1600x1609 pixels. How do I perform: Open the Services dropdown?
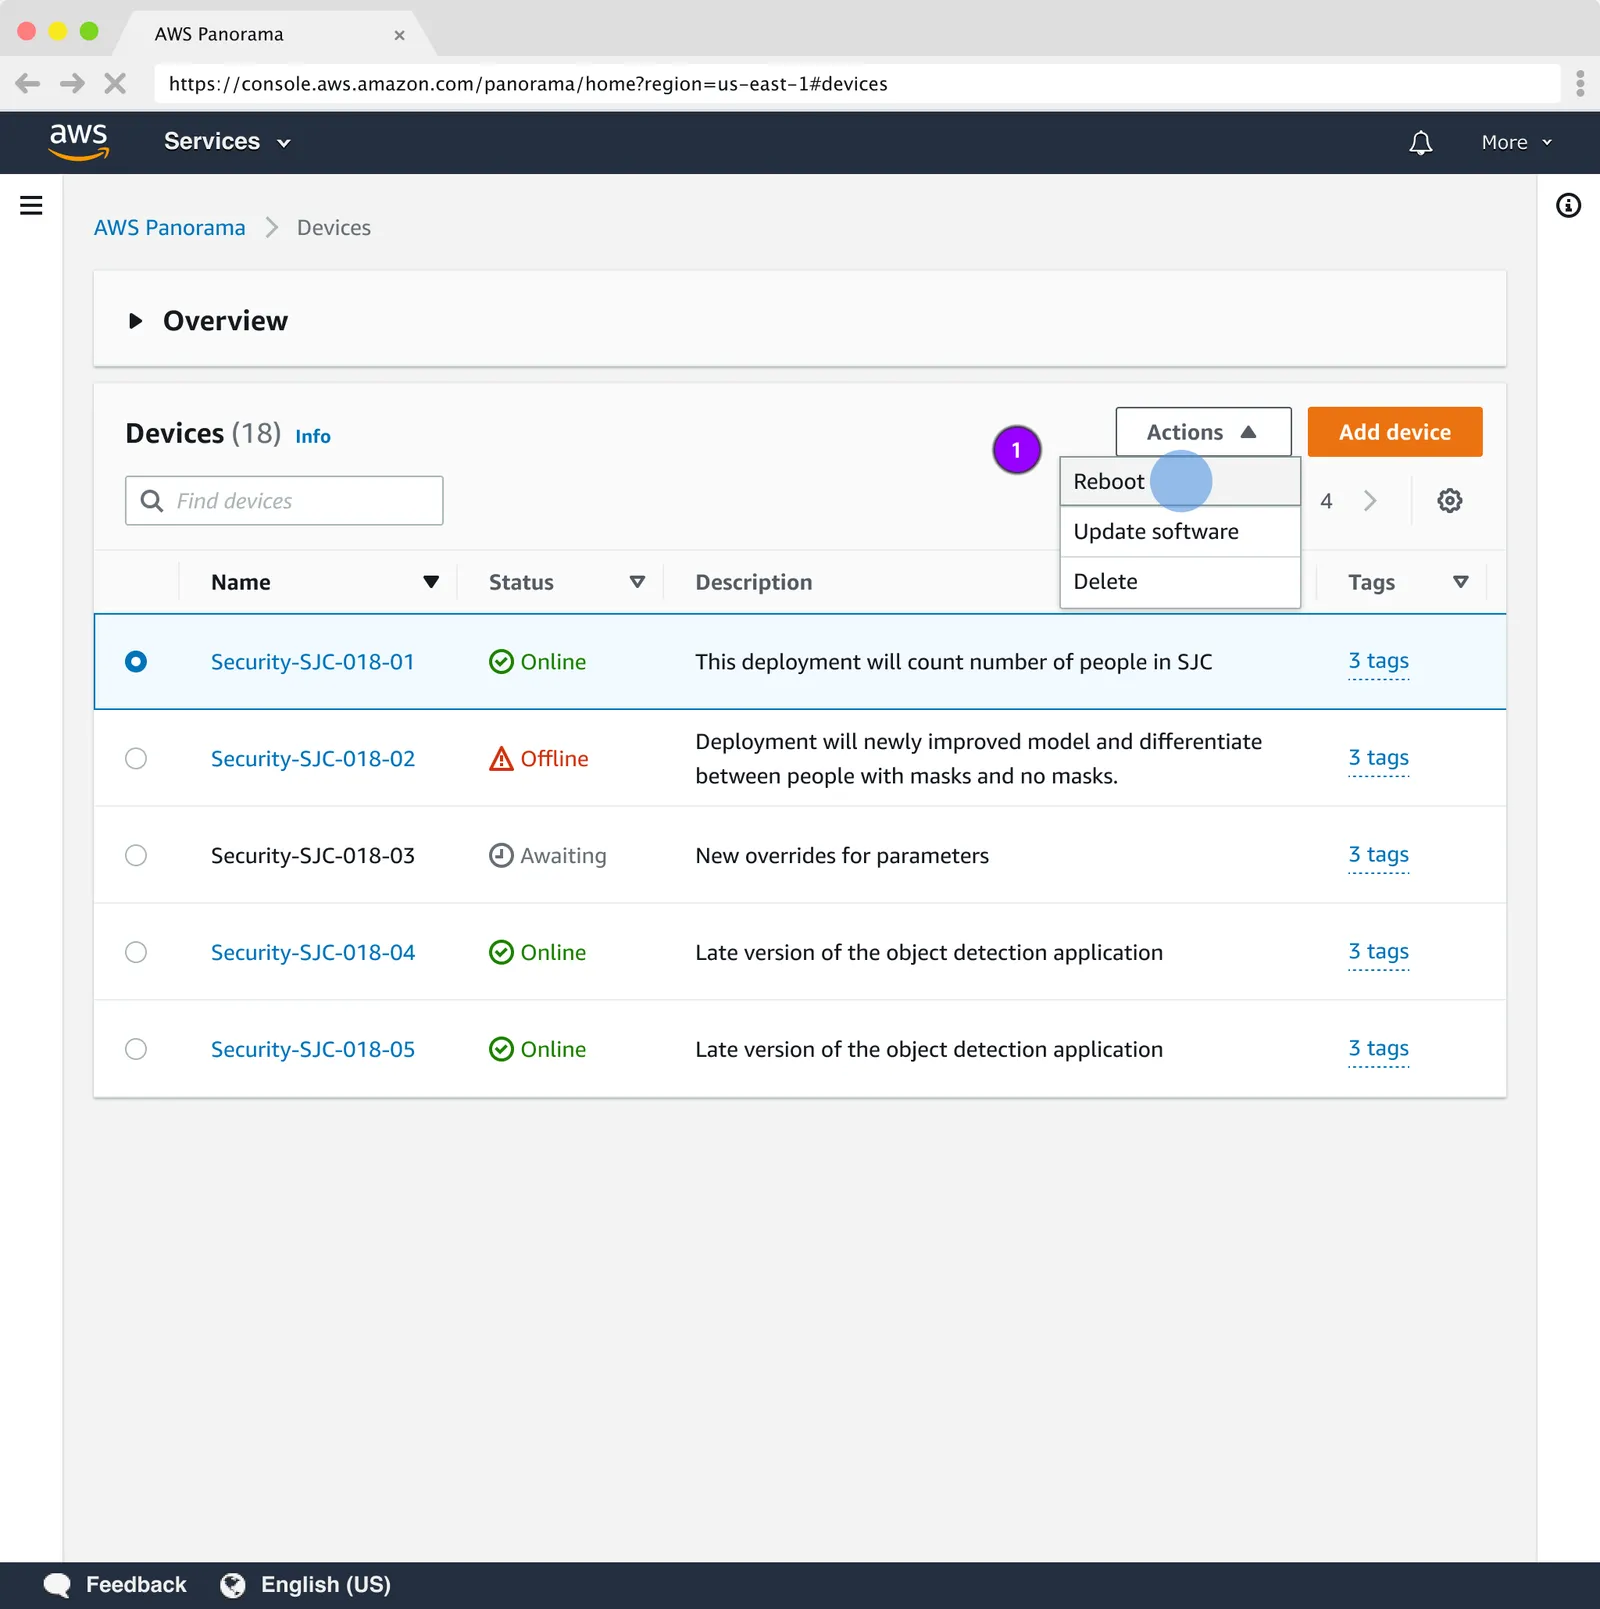227,142
